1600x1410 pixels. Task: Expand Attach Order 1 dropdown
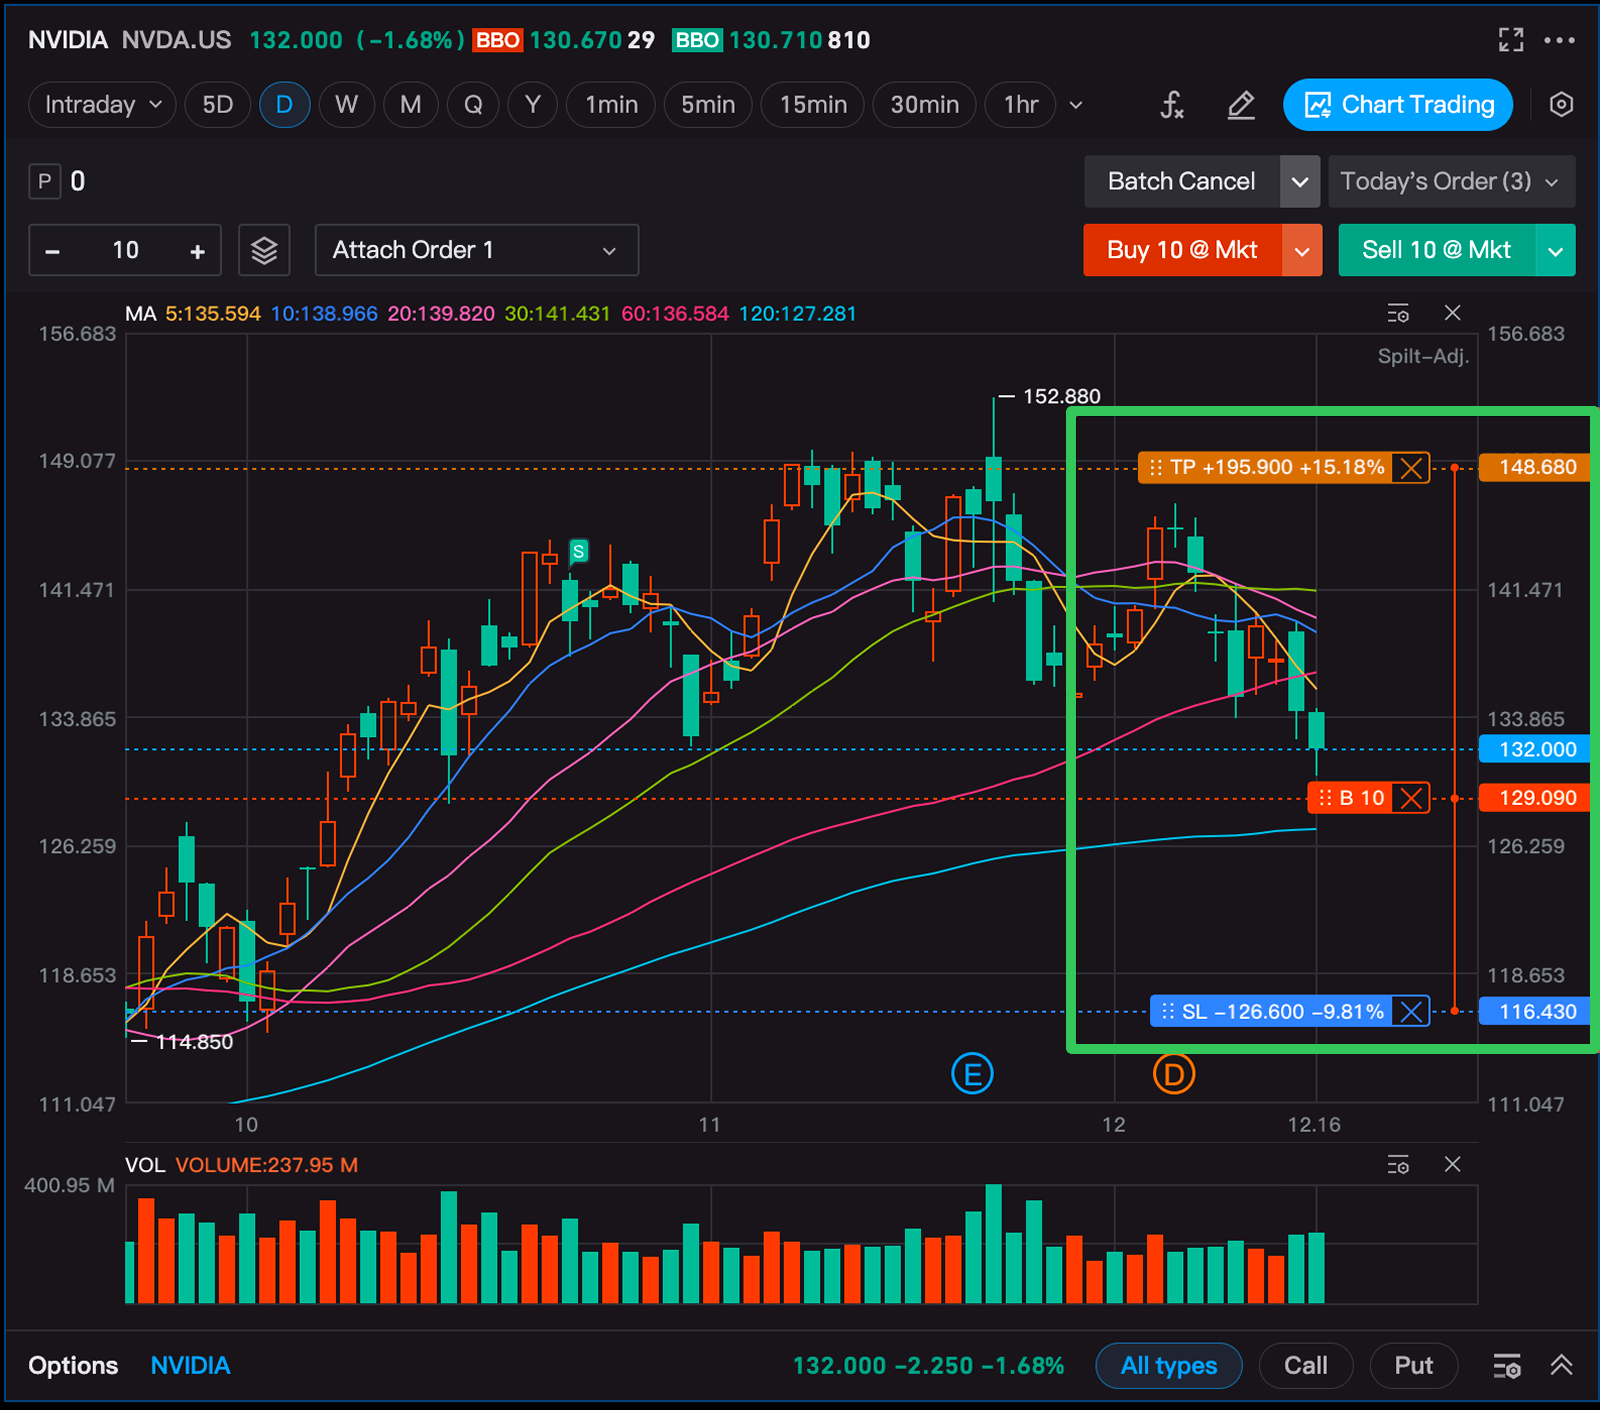pyautogui.click(x=477, y=250)
